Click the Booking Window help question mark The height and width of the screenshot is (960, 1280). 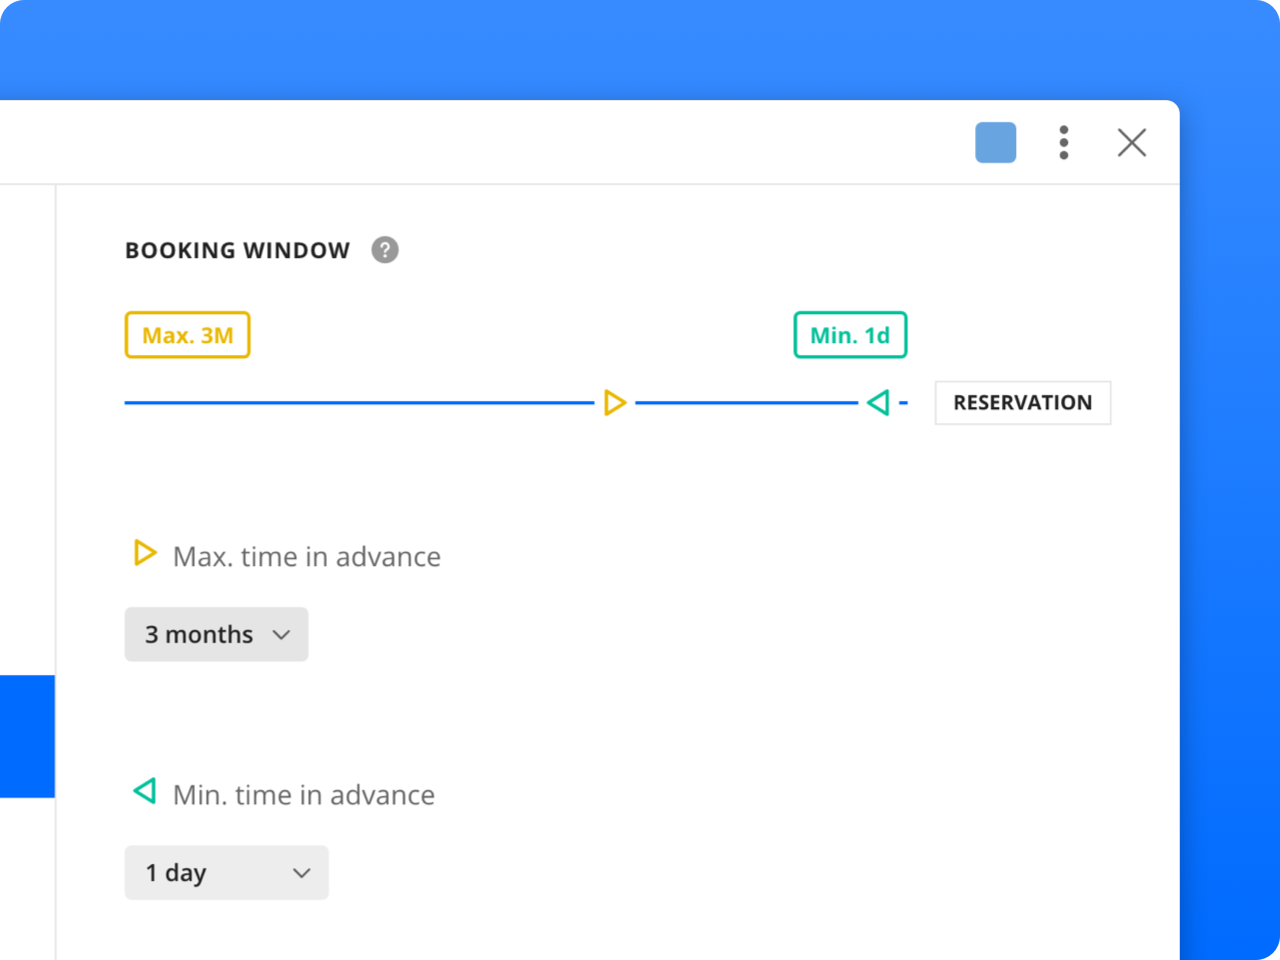tap(385, 250)
